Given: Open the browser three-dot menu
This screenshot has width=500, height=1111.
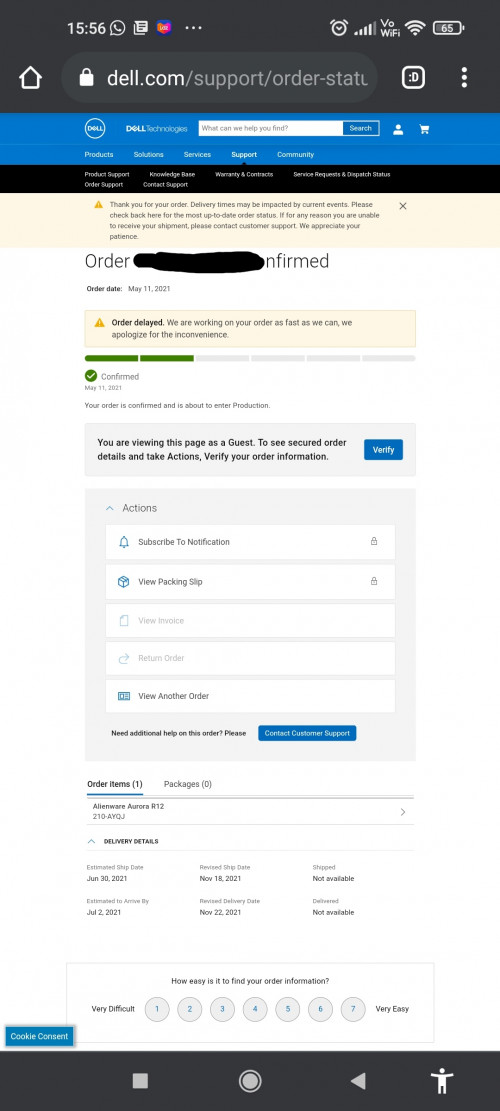Looking at the screenshot, I should tap(464, 77).
